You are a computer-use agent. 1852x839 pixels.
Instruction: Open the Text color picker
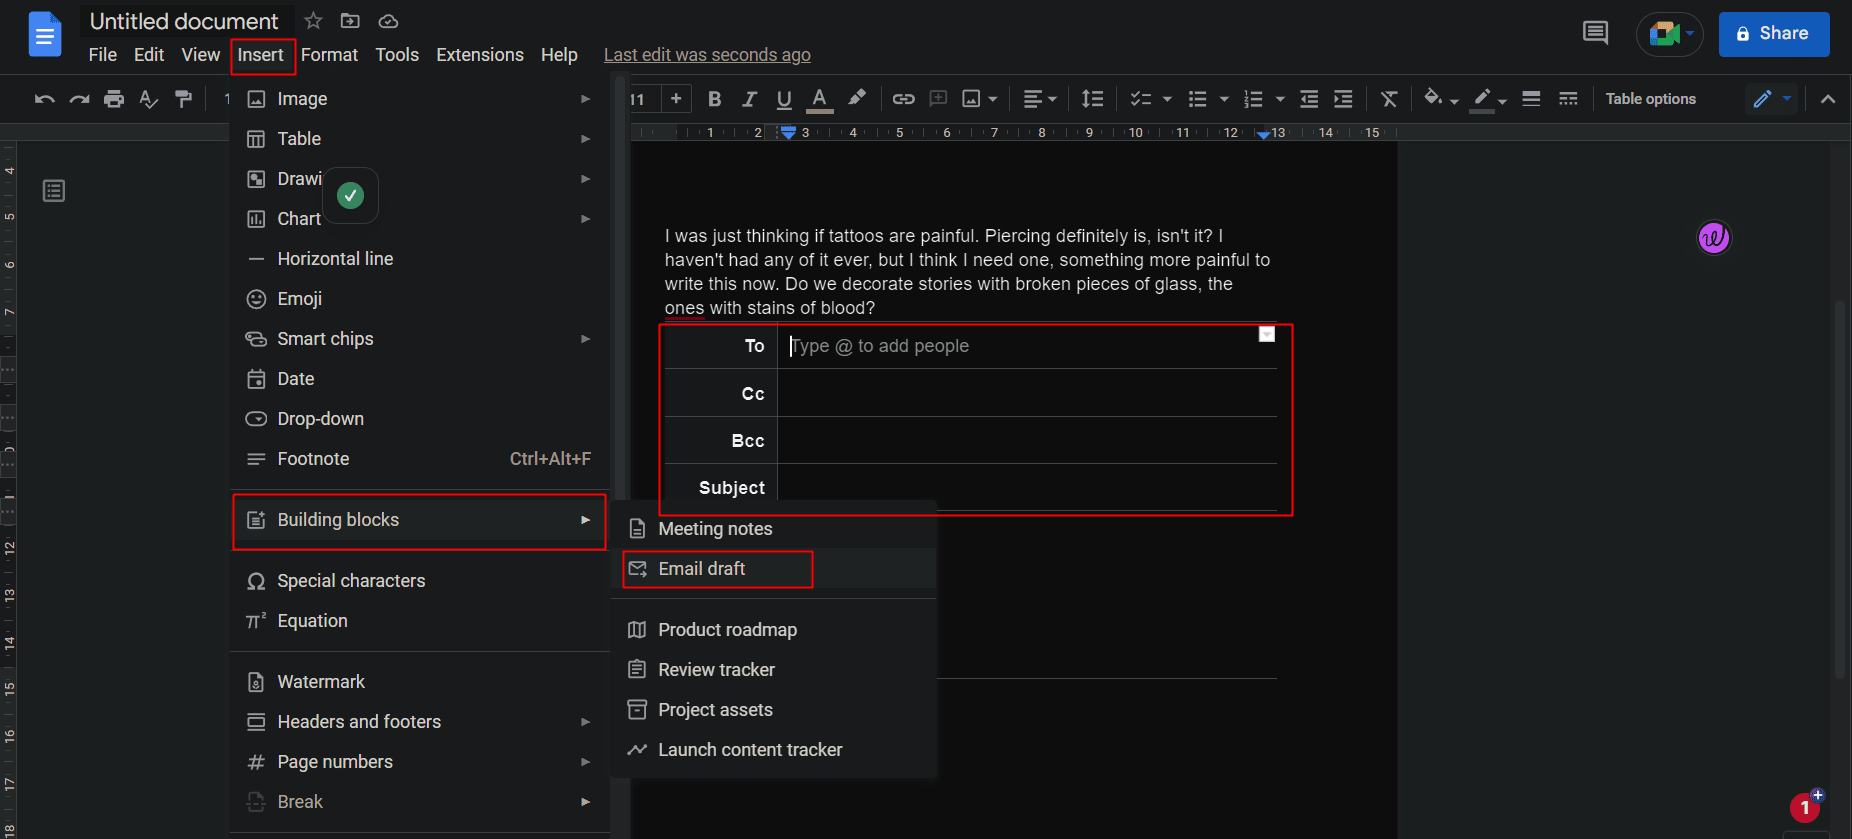820,99
